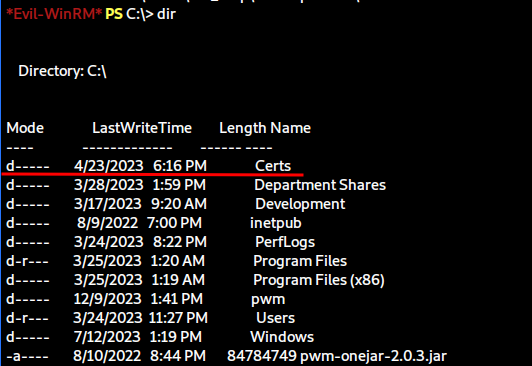Click the Certs directory name

pos(273,166)
